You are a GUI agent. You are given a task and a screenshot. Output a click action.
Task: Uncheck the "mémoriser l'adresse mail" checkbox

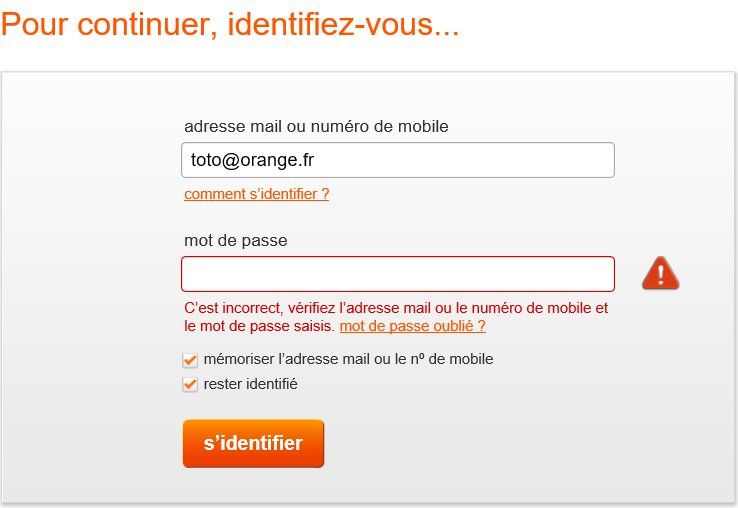(190, 360)
